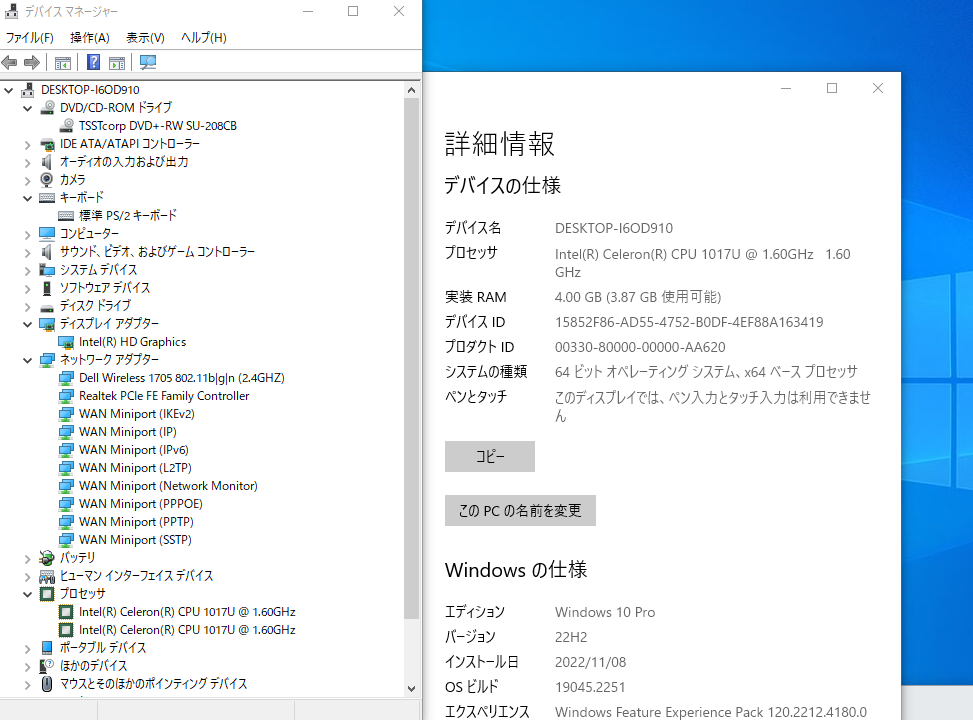The image size is (973, 720).
Task: Select the ポータブル デバイス category icon
Action: (47, 648)
